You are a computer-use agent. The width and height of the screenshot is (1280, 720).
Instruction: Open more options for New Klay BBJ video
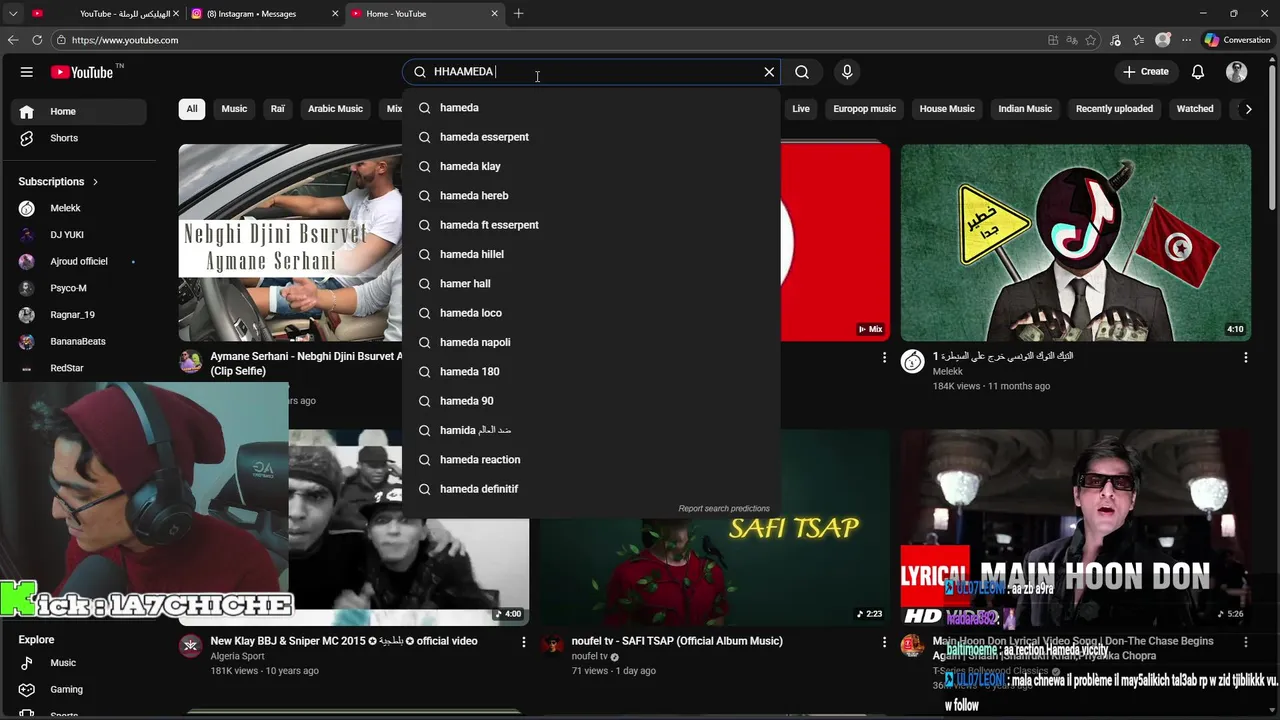(523, 642)
